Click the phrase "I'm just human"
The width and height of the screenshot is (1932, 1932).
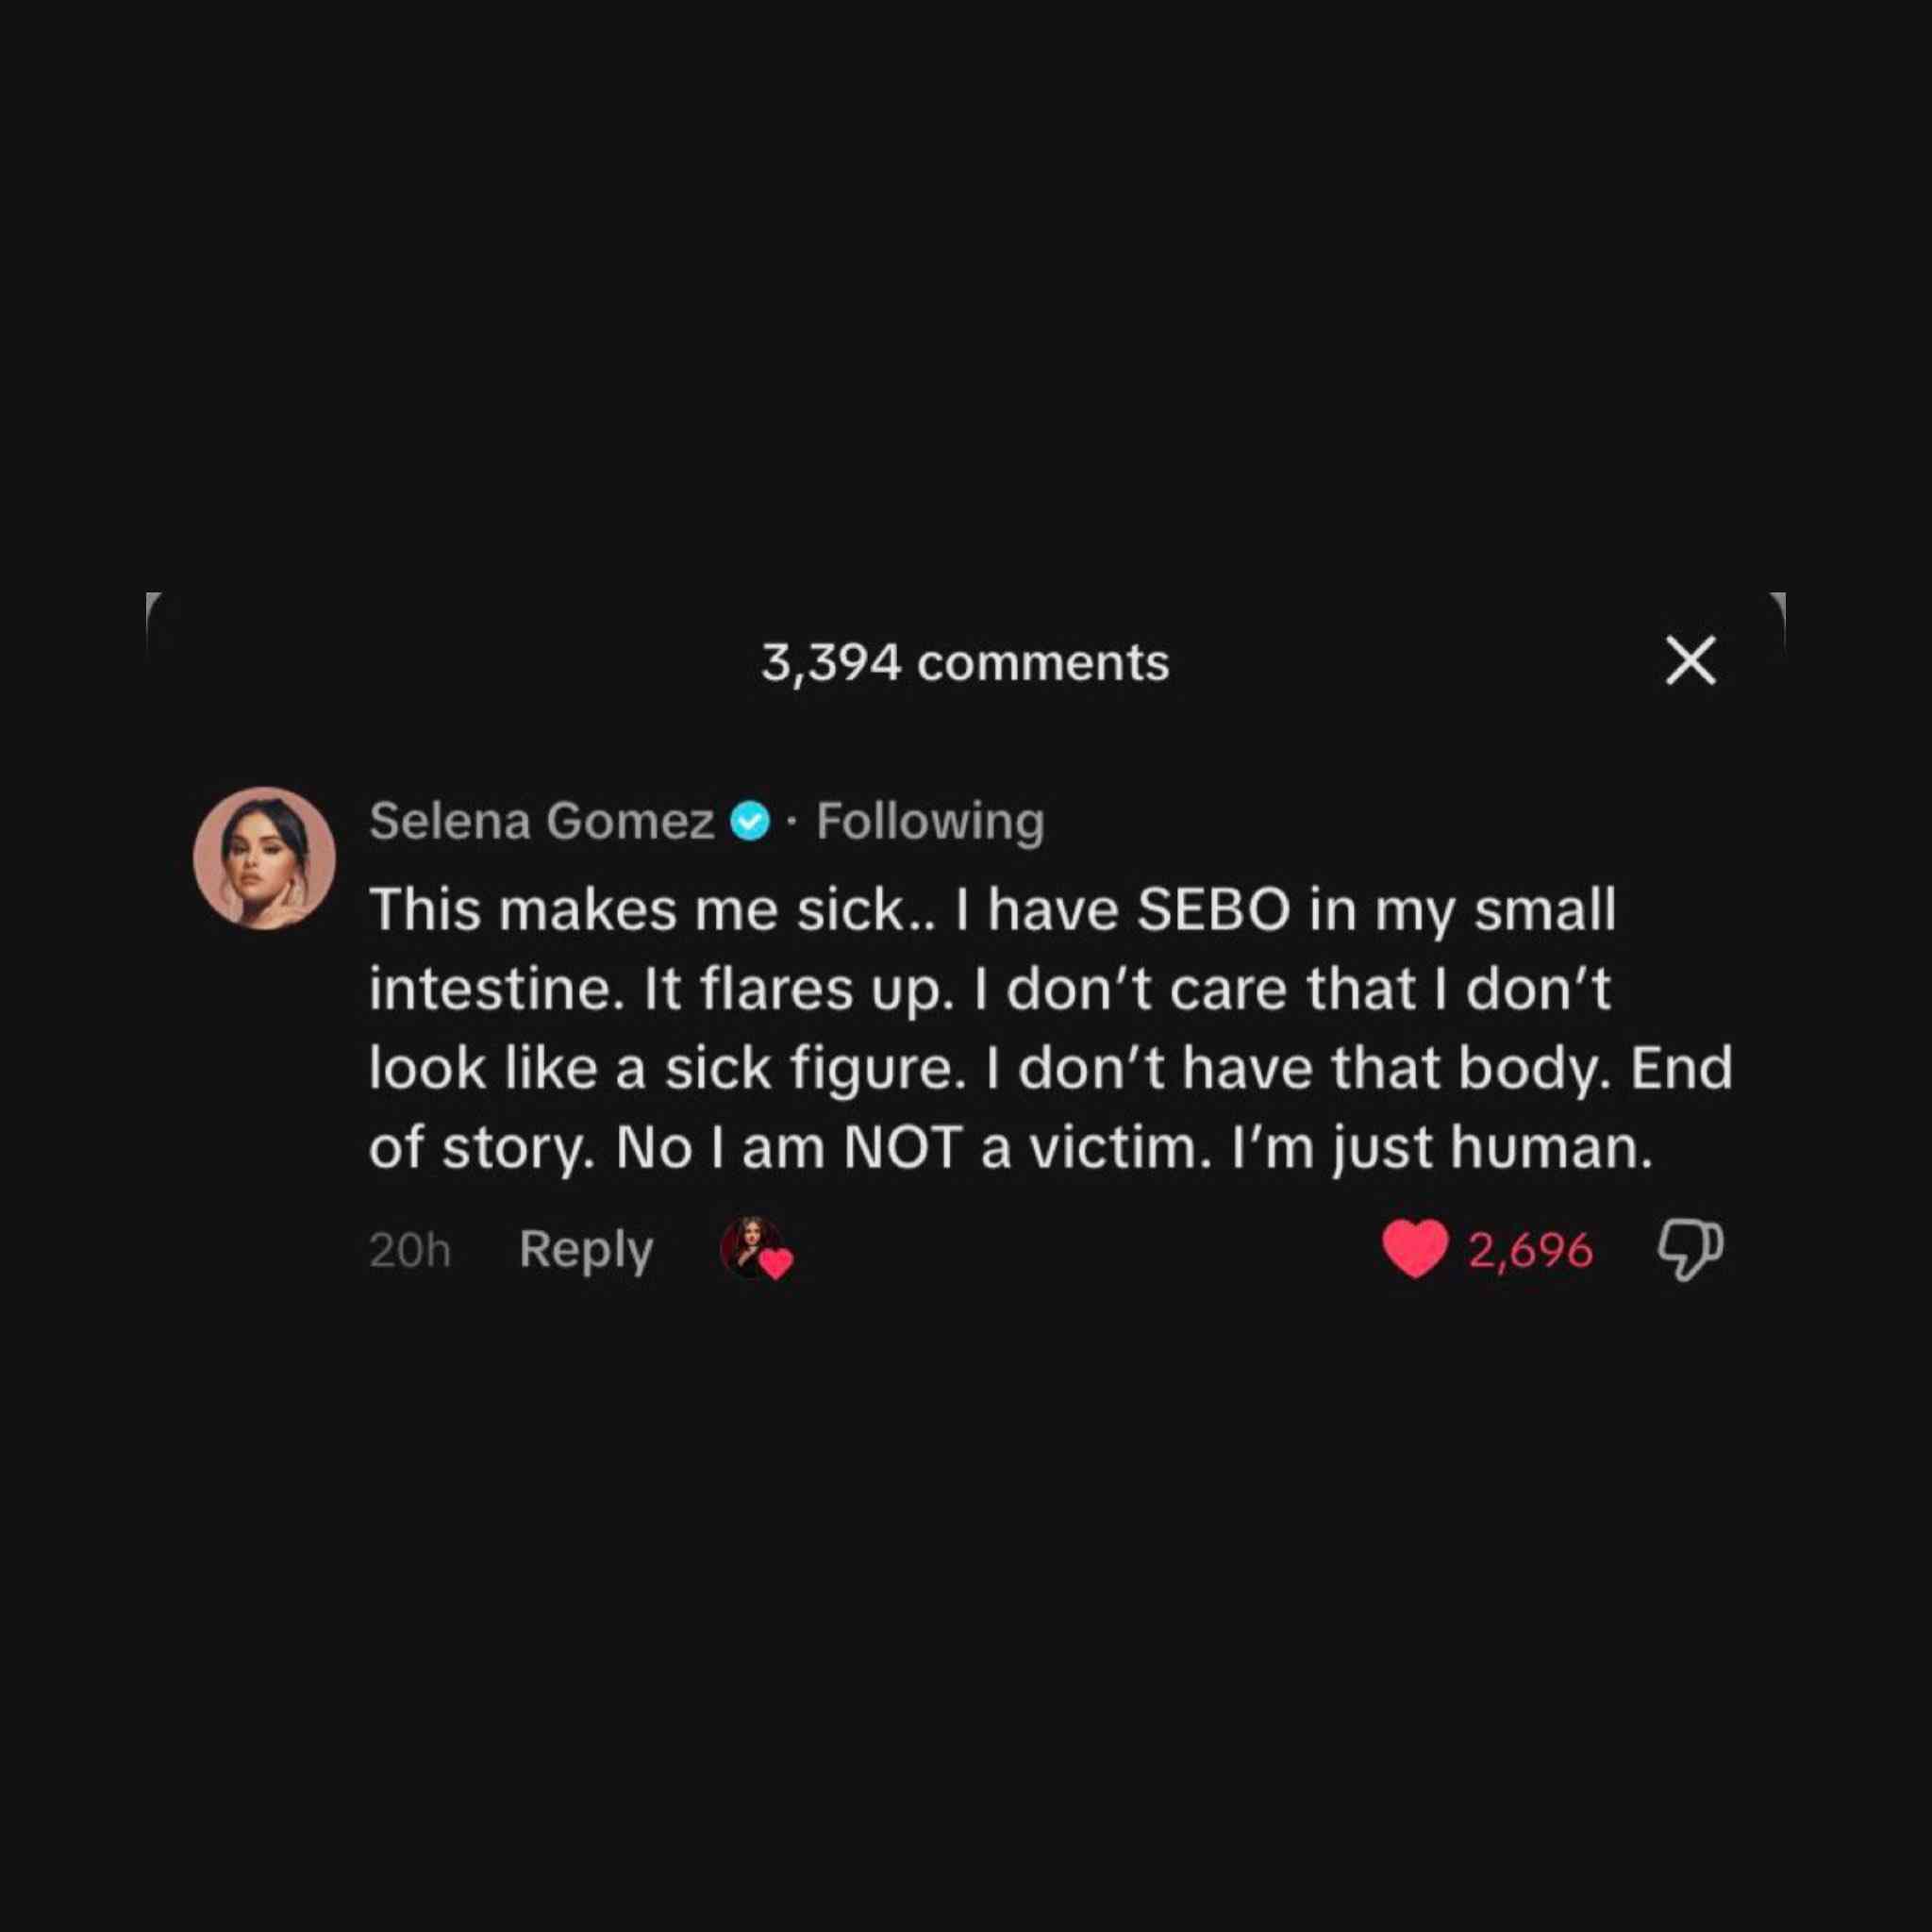pos(1442,1147)
